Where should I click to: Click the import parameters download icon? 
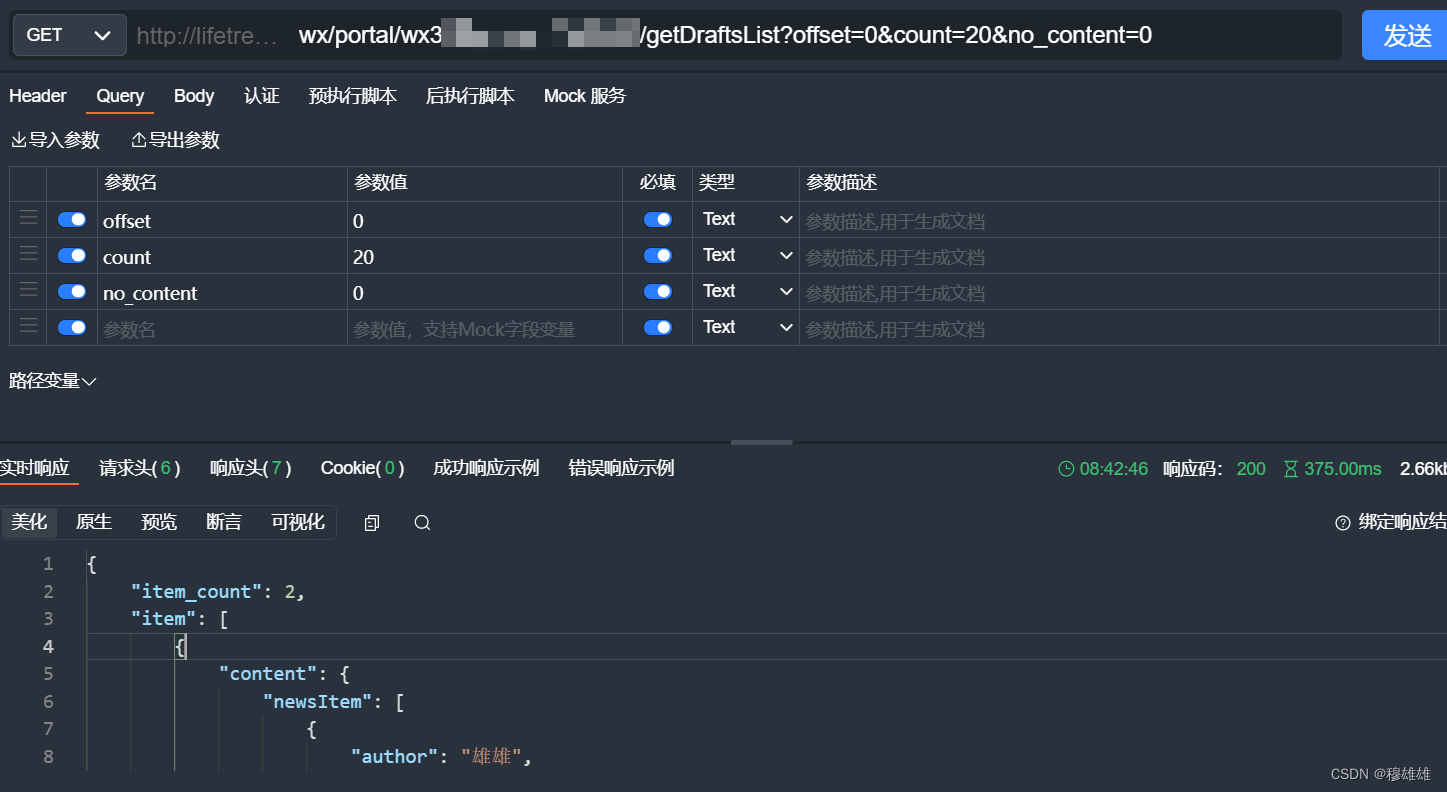(x=19, y=141)
